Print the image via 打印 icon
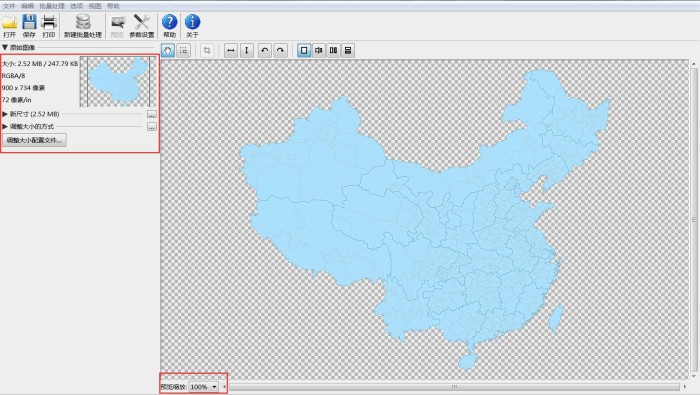The image size is (700, 395). click(49, 25)
